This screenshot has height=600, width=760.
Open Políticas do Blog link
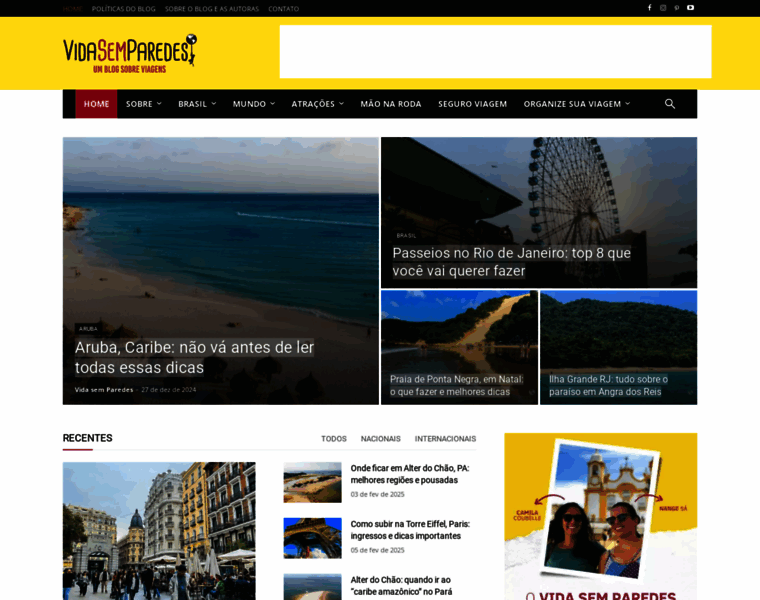tap(124, 9)
